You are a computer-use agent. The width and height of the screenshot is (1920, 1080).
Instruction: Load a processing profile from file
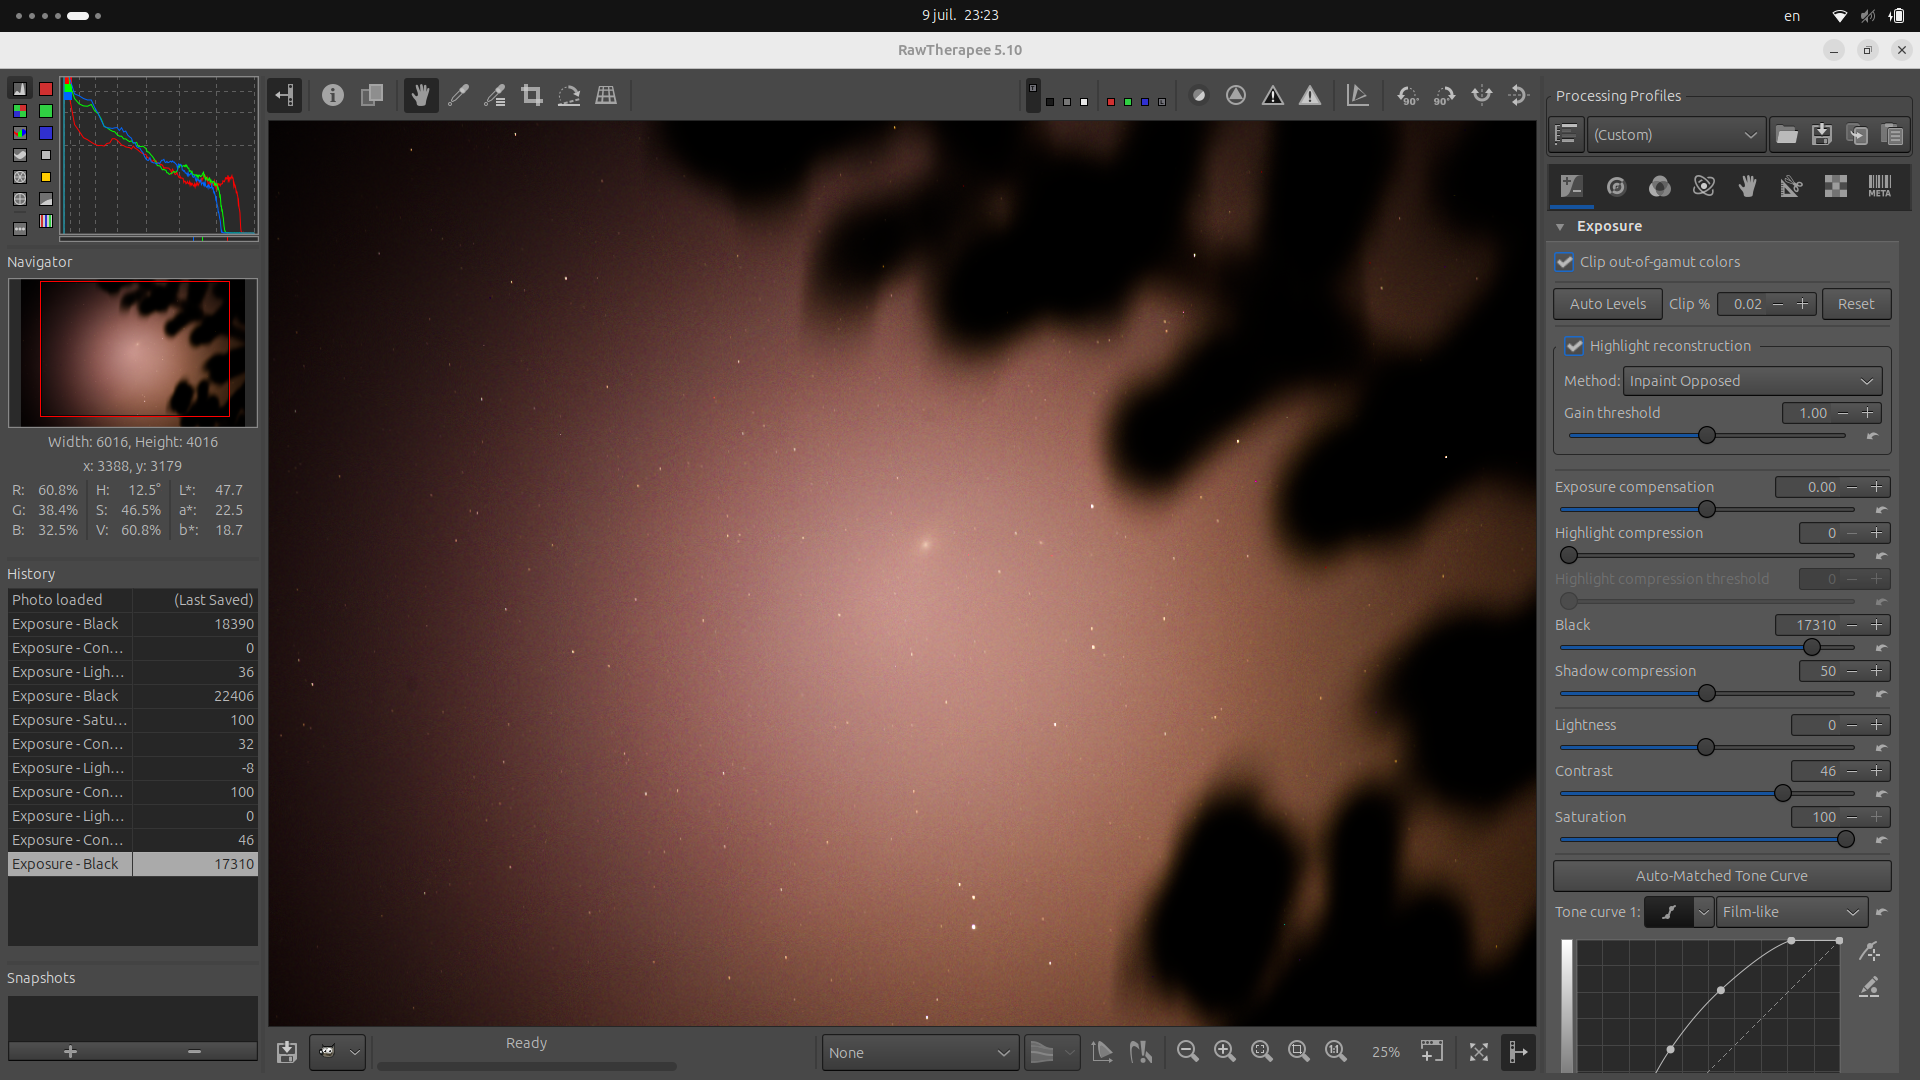[x=1787, y=135]
